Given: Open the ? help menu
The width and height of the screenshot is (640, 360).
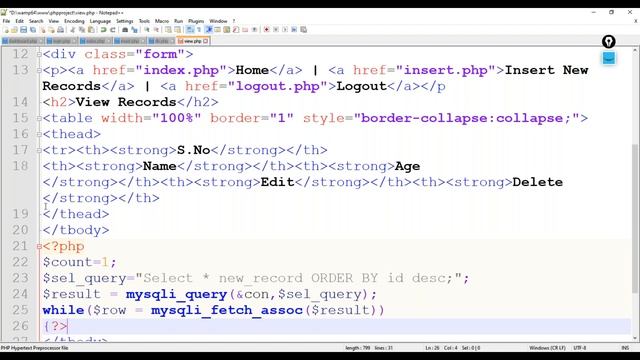Looking at the screenshot, I should coord(234,21).
